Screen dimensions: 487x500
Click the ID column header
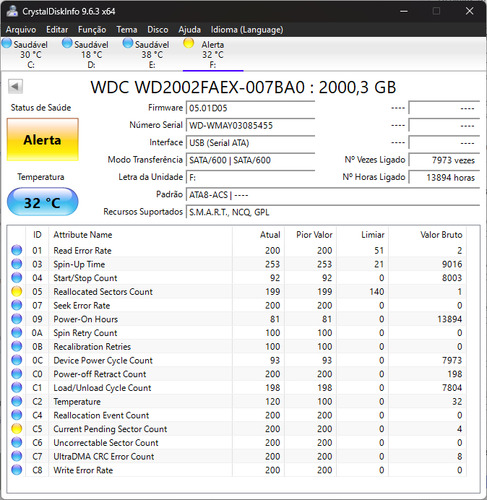click(x=37, y=235)
